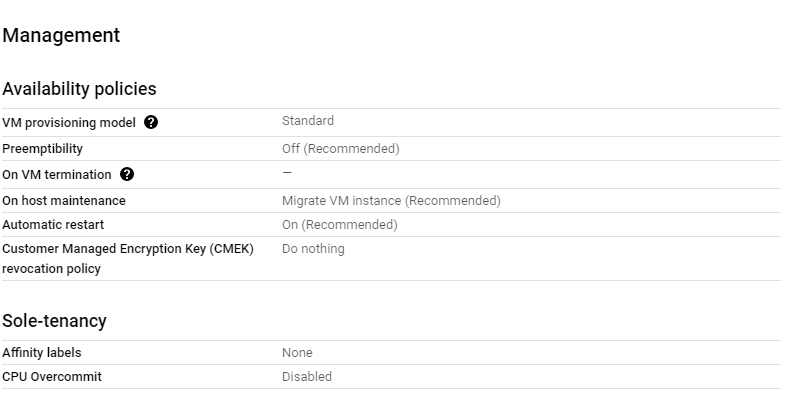Viewport: 790px width, 393px height.
Task: Click the Do nothing policy value
Action: pos(313,249)
